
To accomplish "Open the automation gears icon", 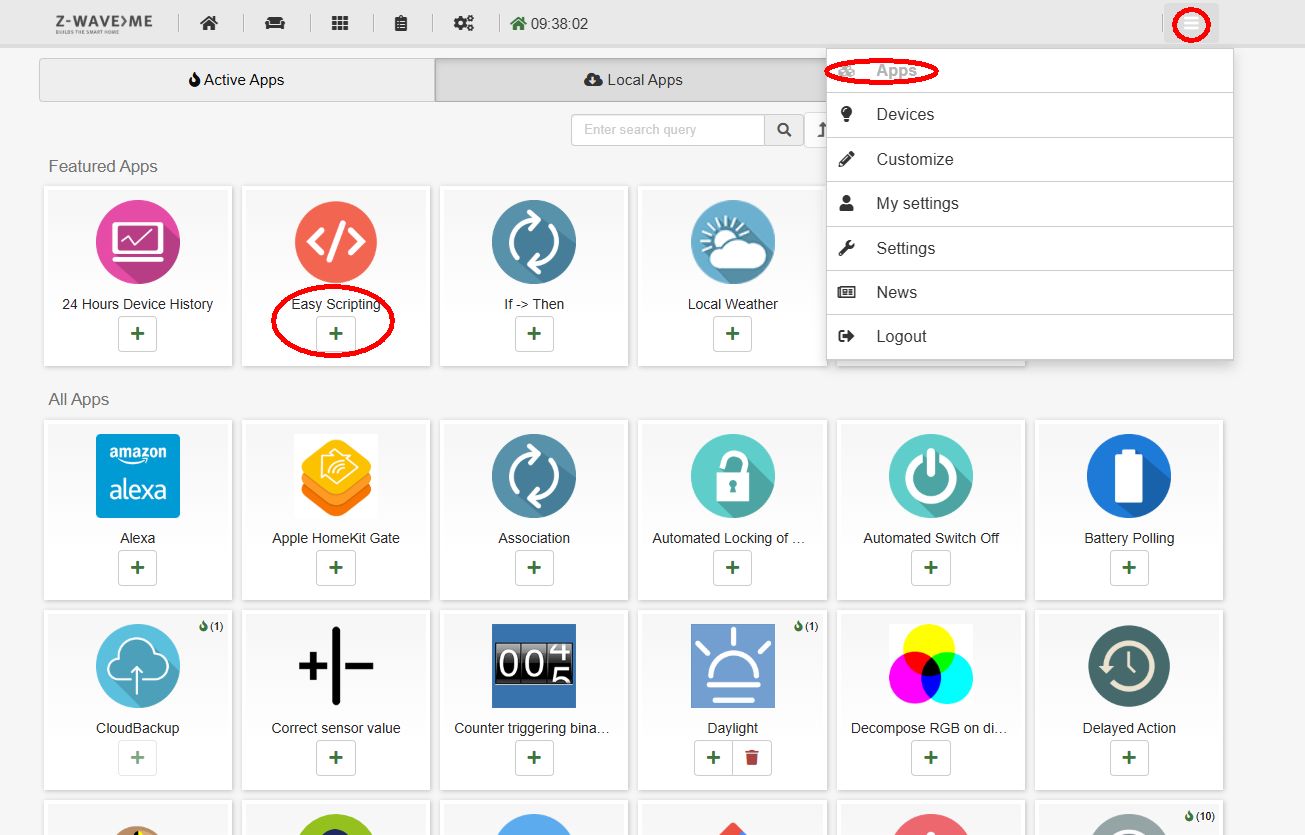I will pos(464,23).
